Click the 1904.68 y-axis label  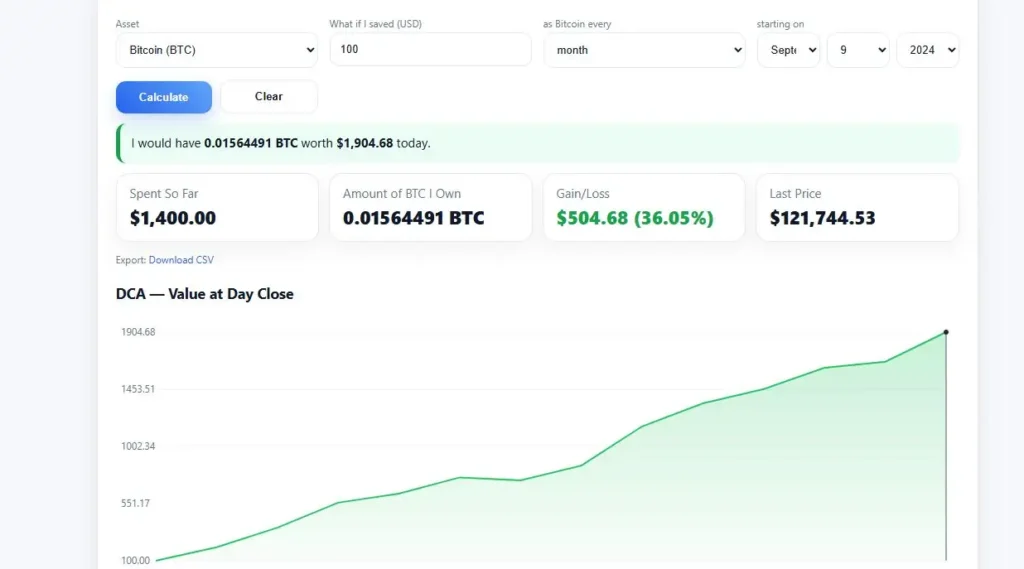click(138, 332)
